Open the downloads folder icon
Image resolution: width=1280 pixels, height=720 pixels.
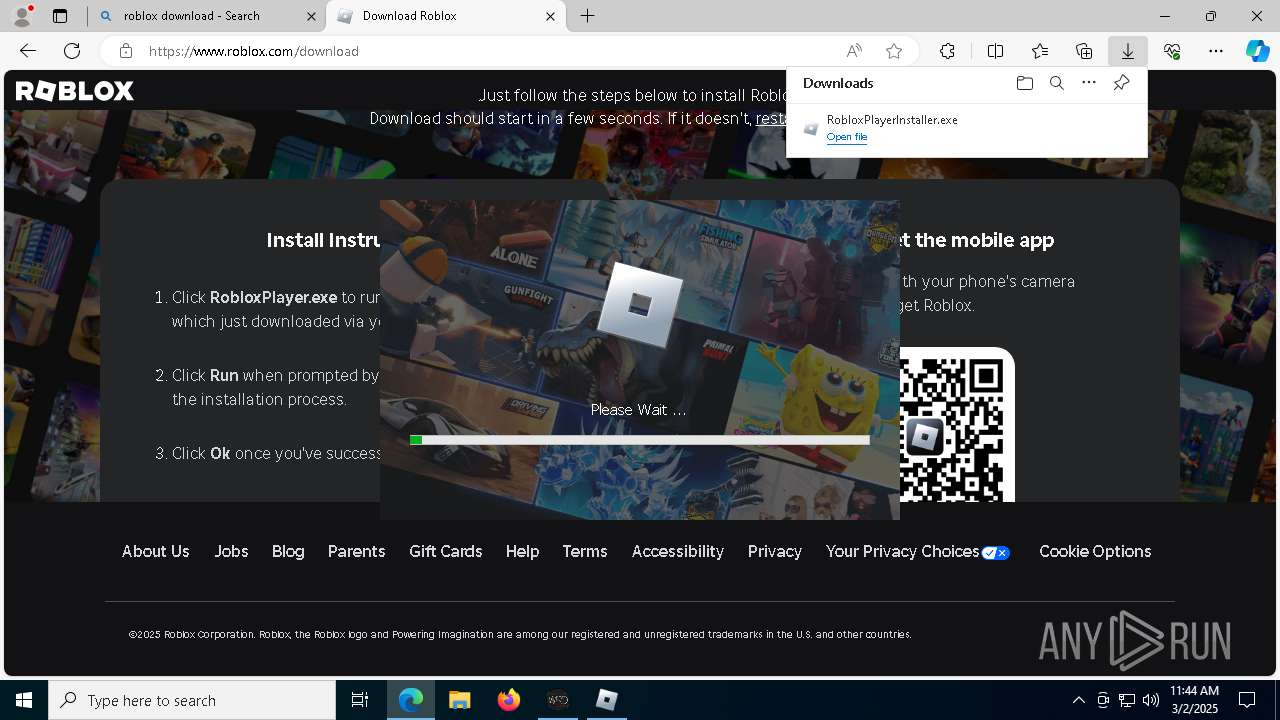(1024, 83)
